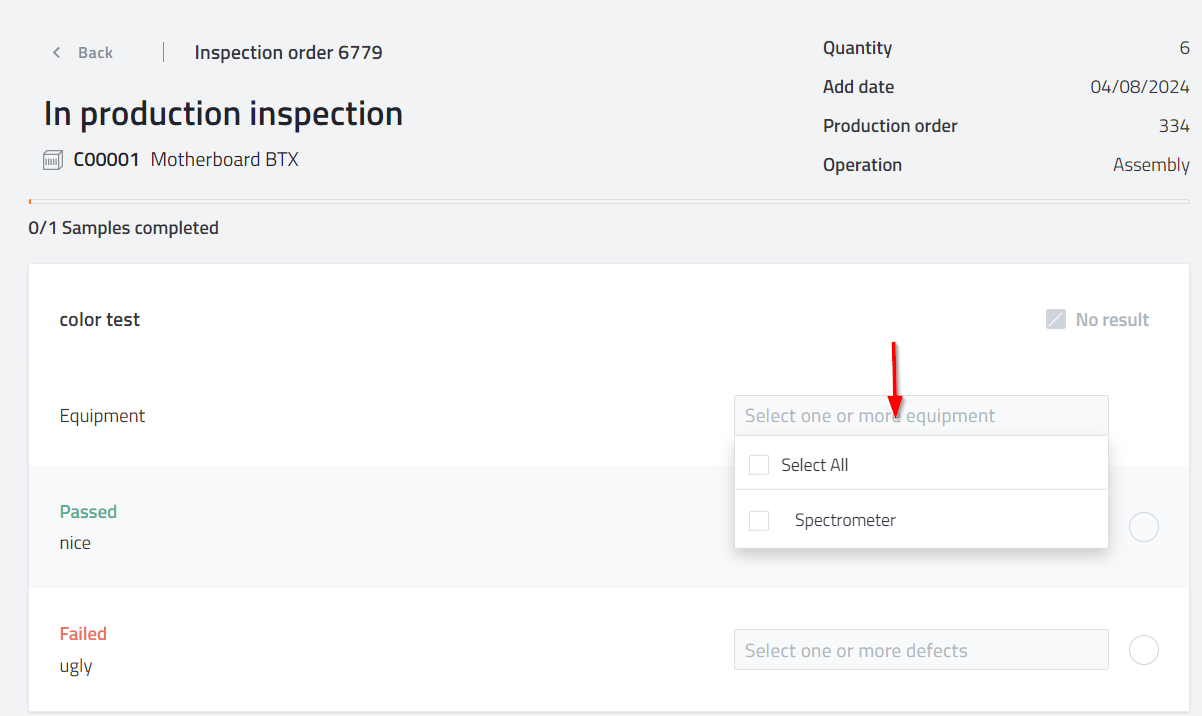Viewport: 1202px width, 716px height.
Task: Click the samples completed progress bar
Action: click(609, 202)
